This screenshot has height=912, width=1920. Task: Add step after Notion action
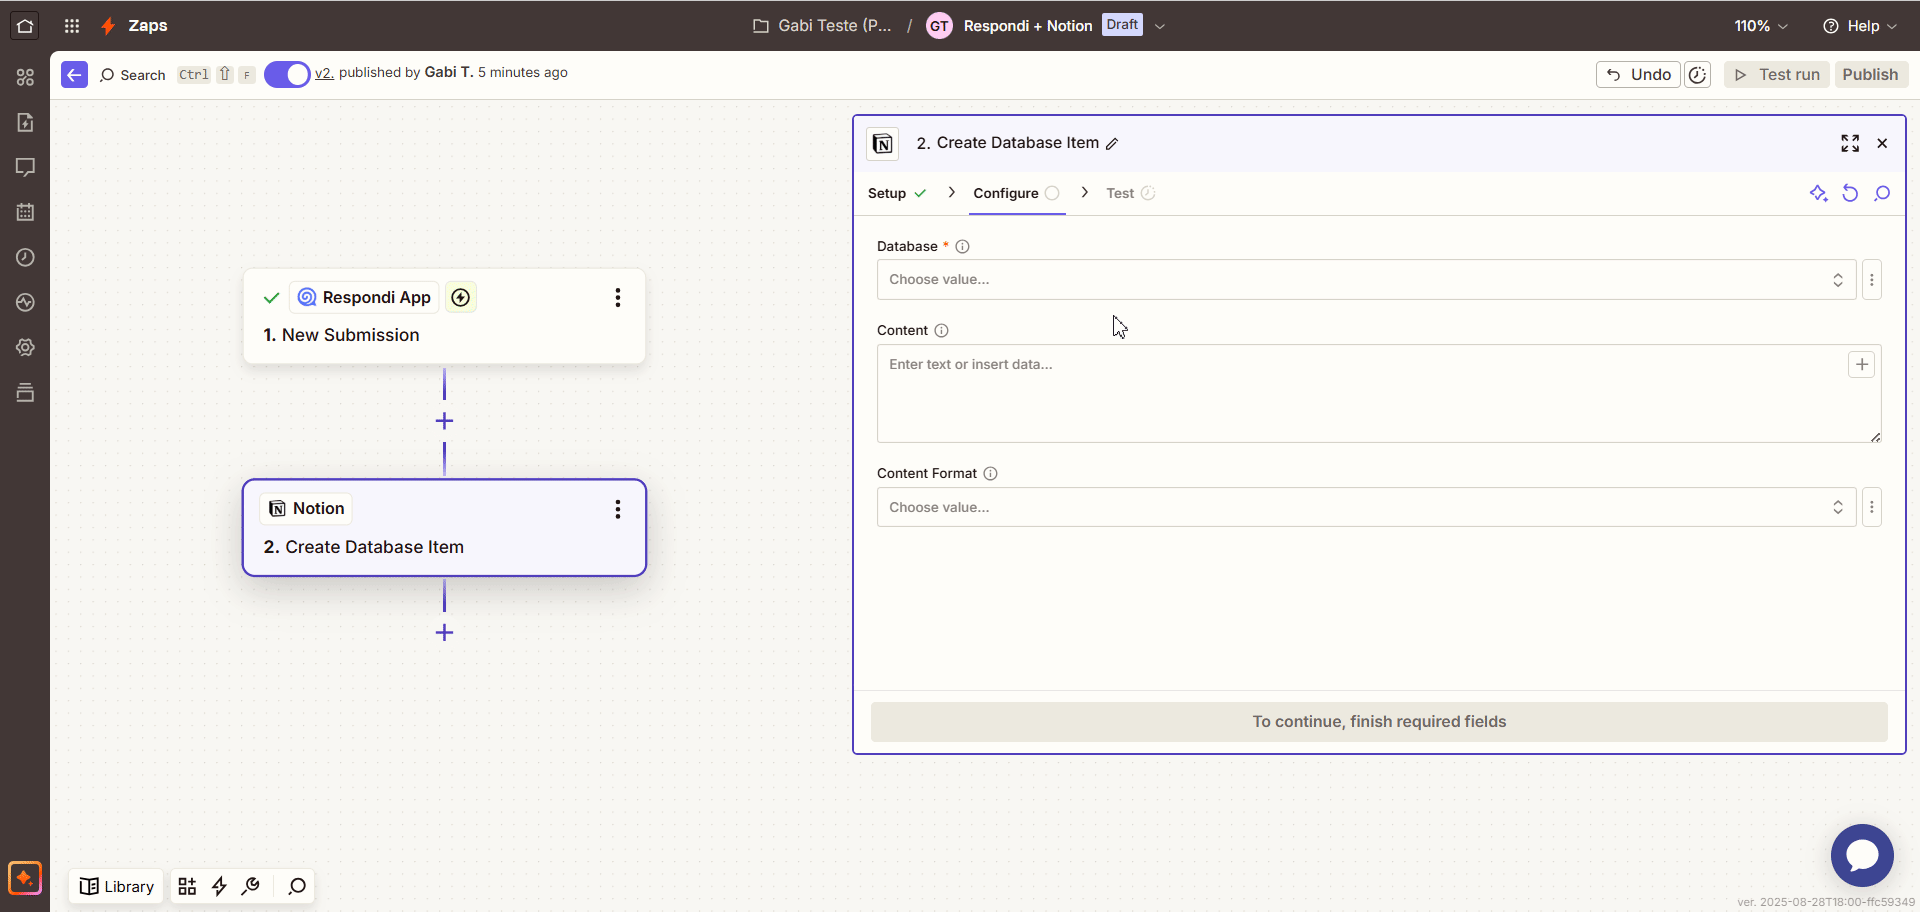pos(444,633)
